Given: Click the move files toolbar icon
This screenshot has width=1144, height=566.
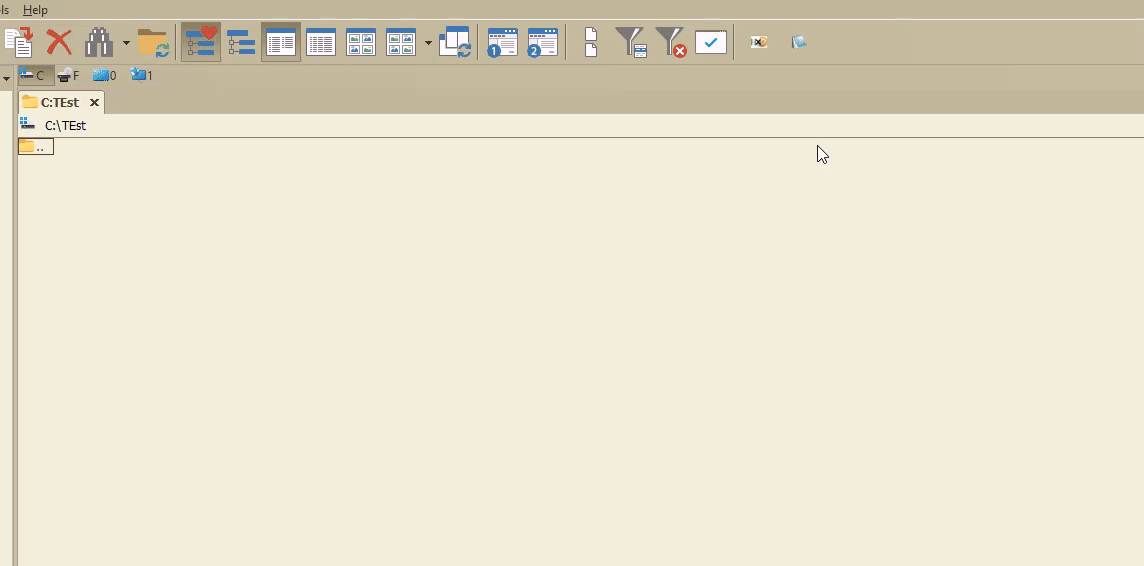Looking at the screenshot, I should [x=19, y=42].
